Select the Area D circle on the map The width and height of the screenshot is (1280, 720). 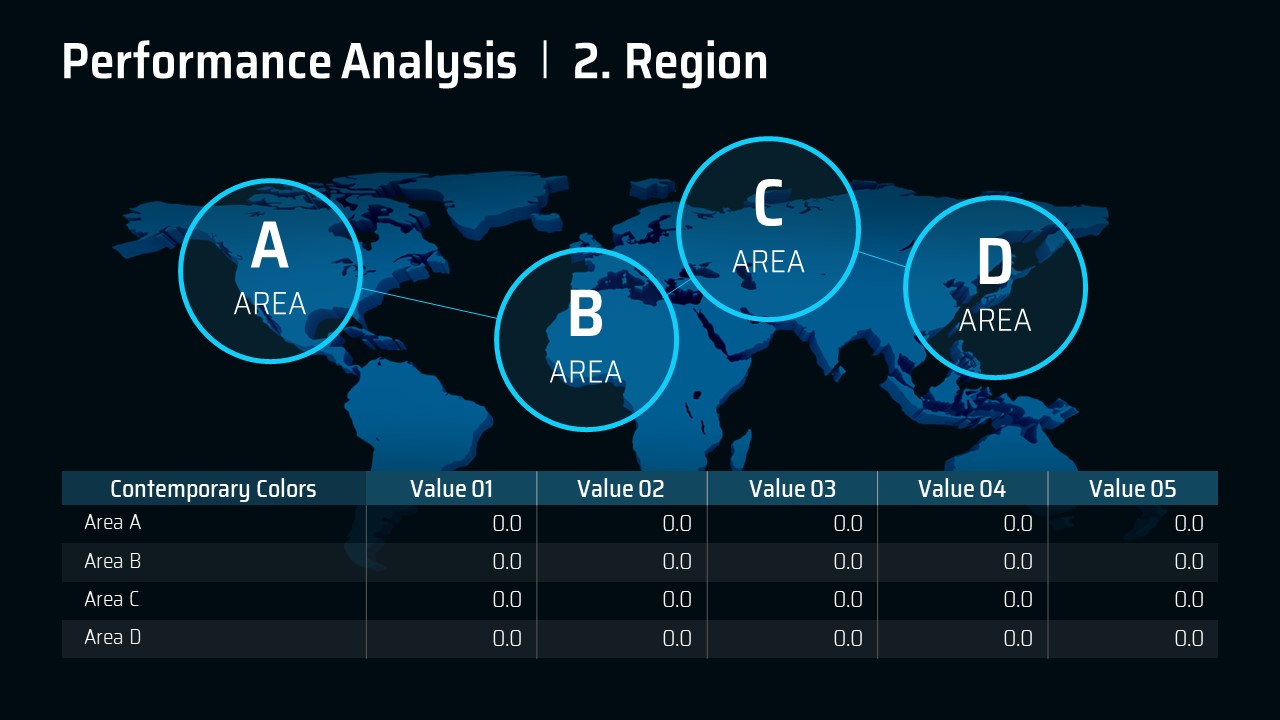(x=995, y=288)
